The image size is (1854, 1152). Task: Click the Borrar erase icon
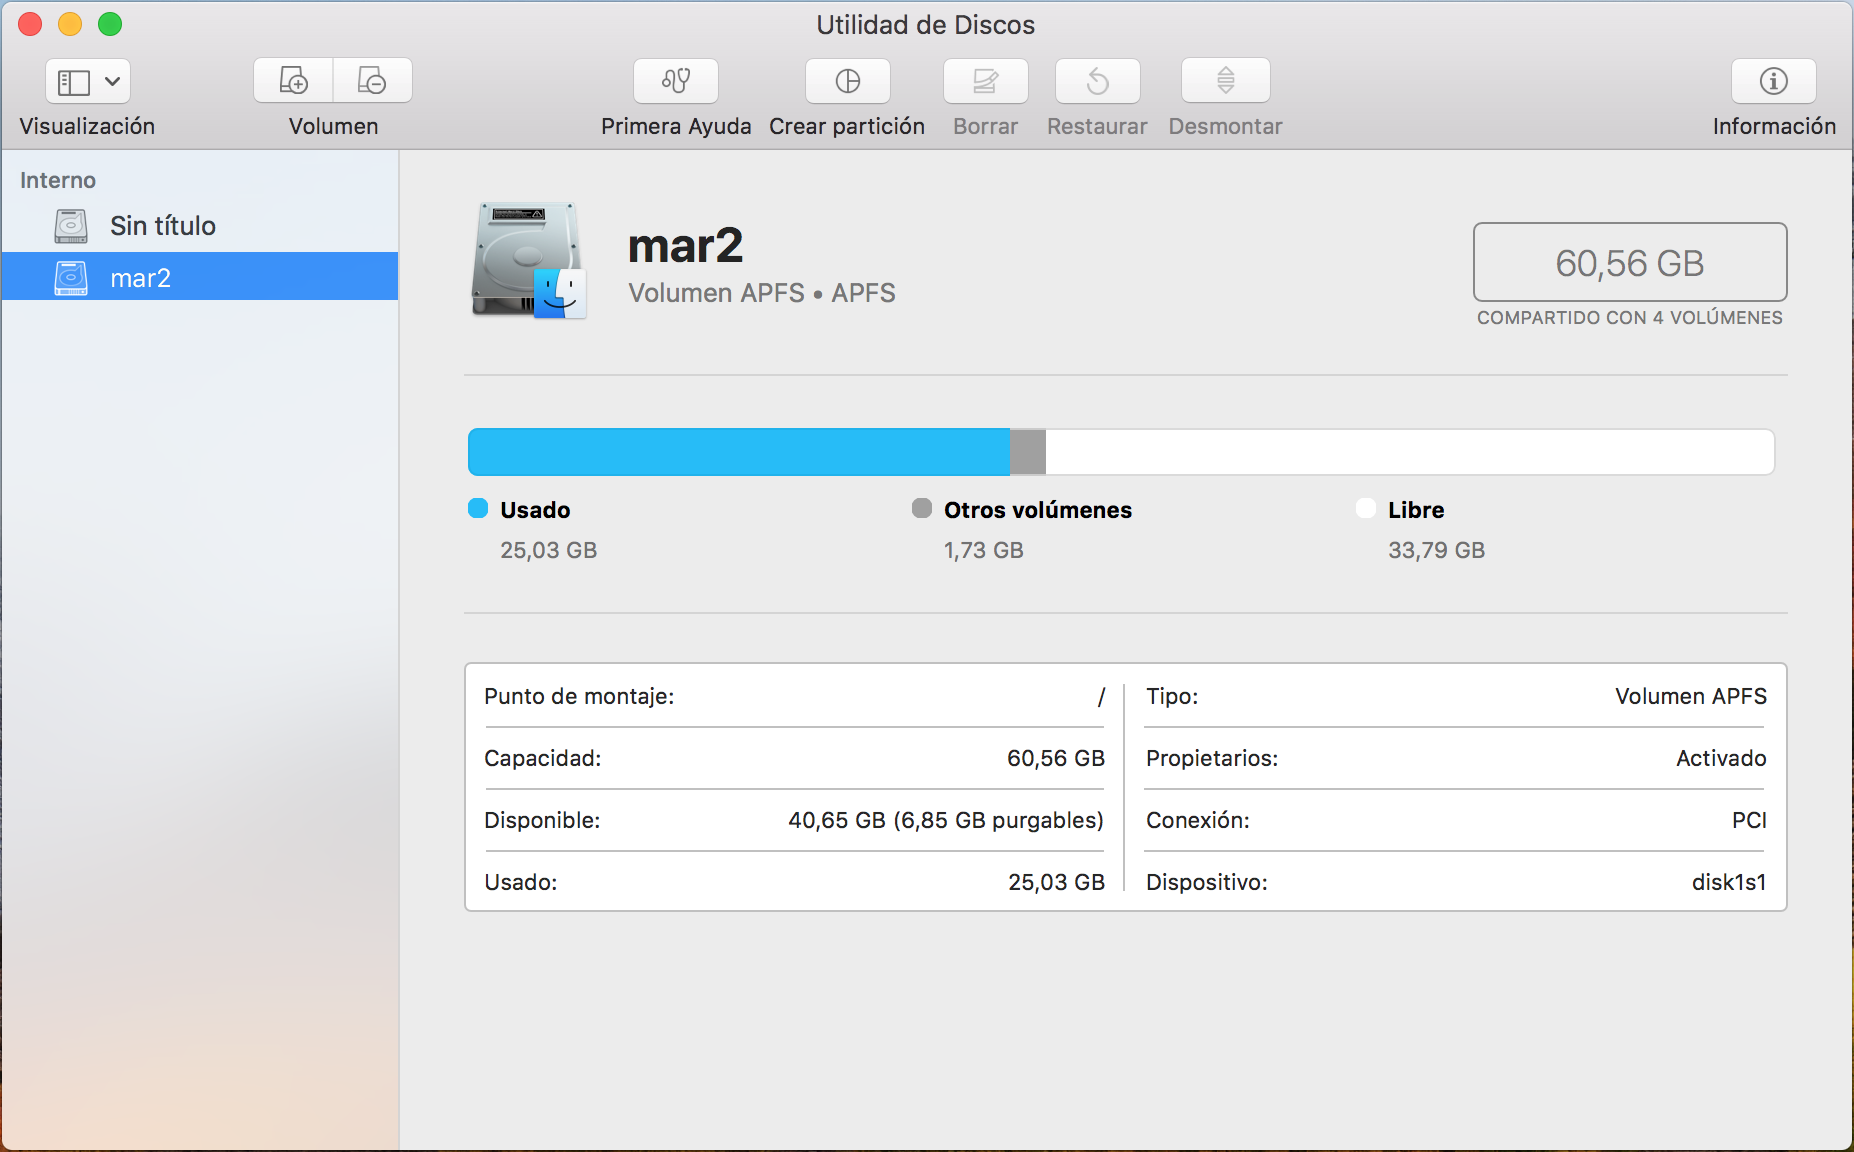click(x=985, y=81)
